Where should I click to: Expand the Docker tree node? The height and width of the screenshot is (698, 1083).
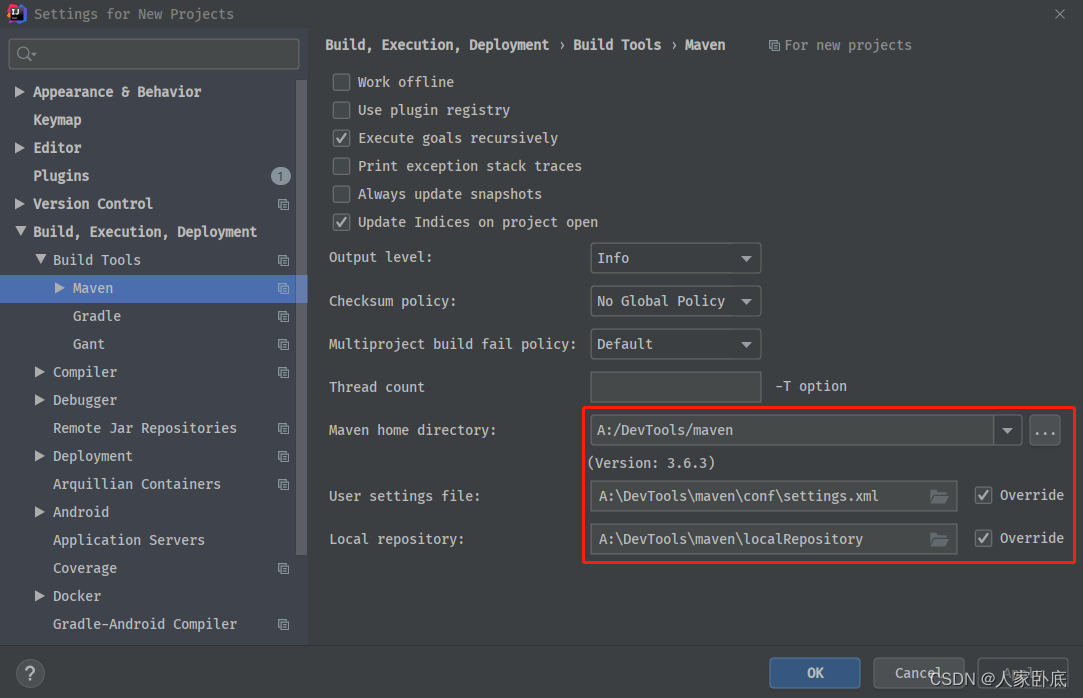(40, 596)
